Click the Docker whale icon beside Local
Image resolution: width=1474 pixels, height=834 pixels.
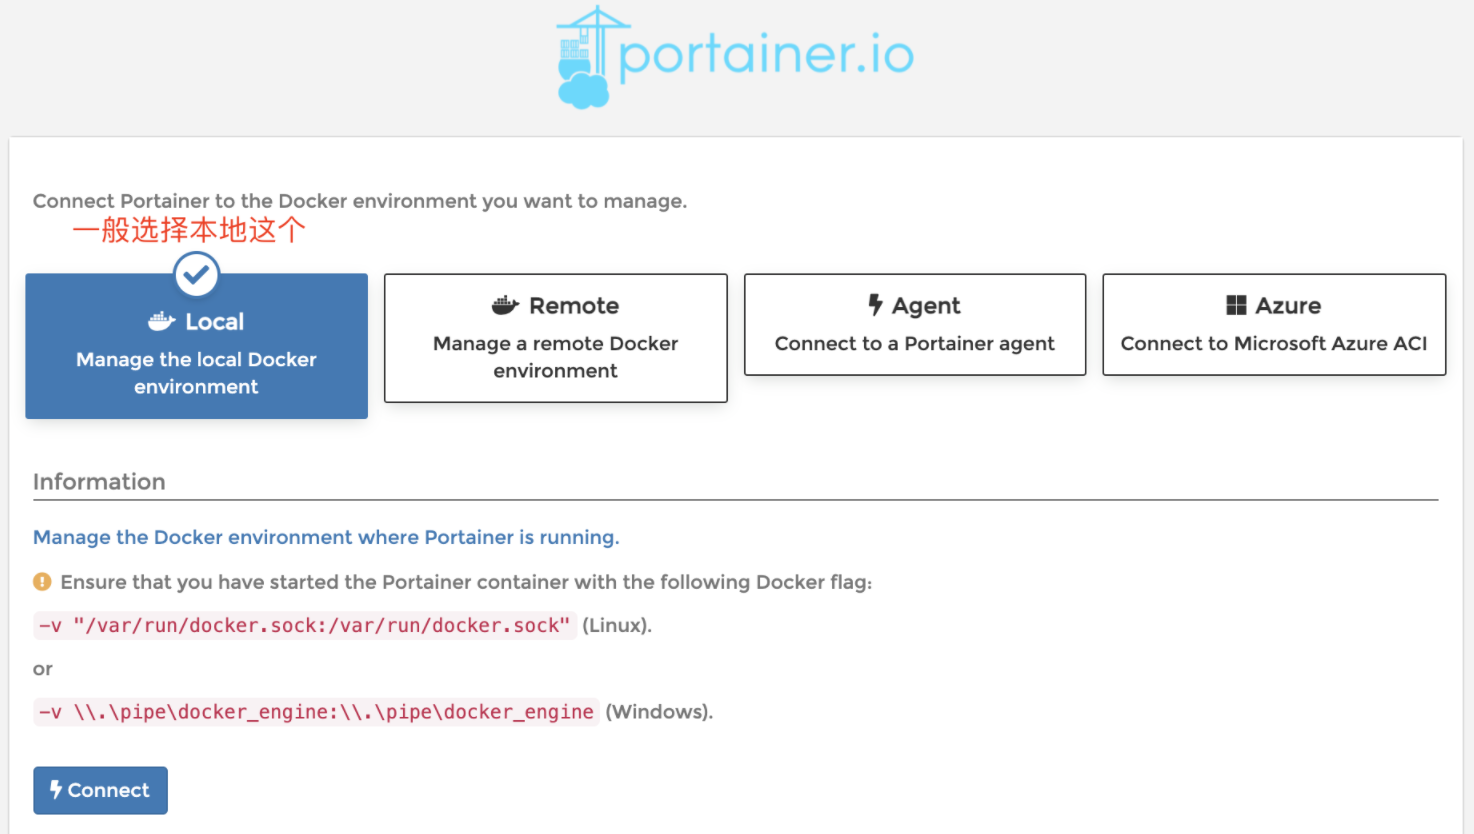click(x=162, y=322)
